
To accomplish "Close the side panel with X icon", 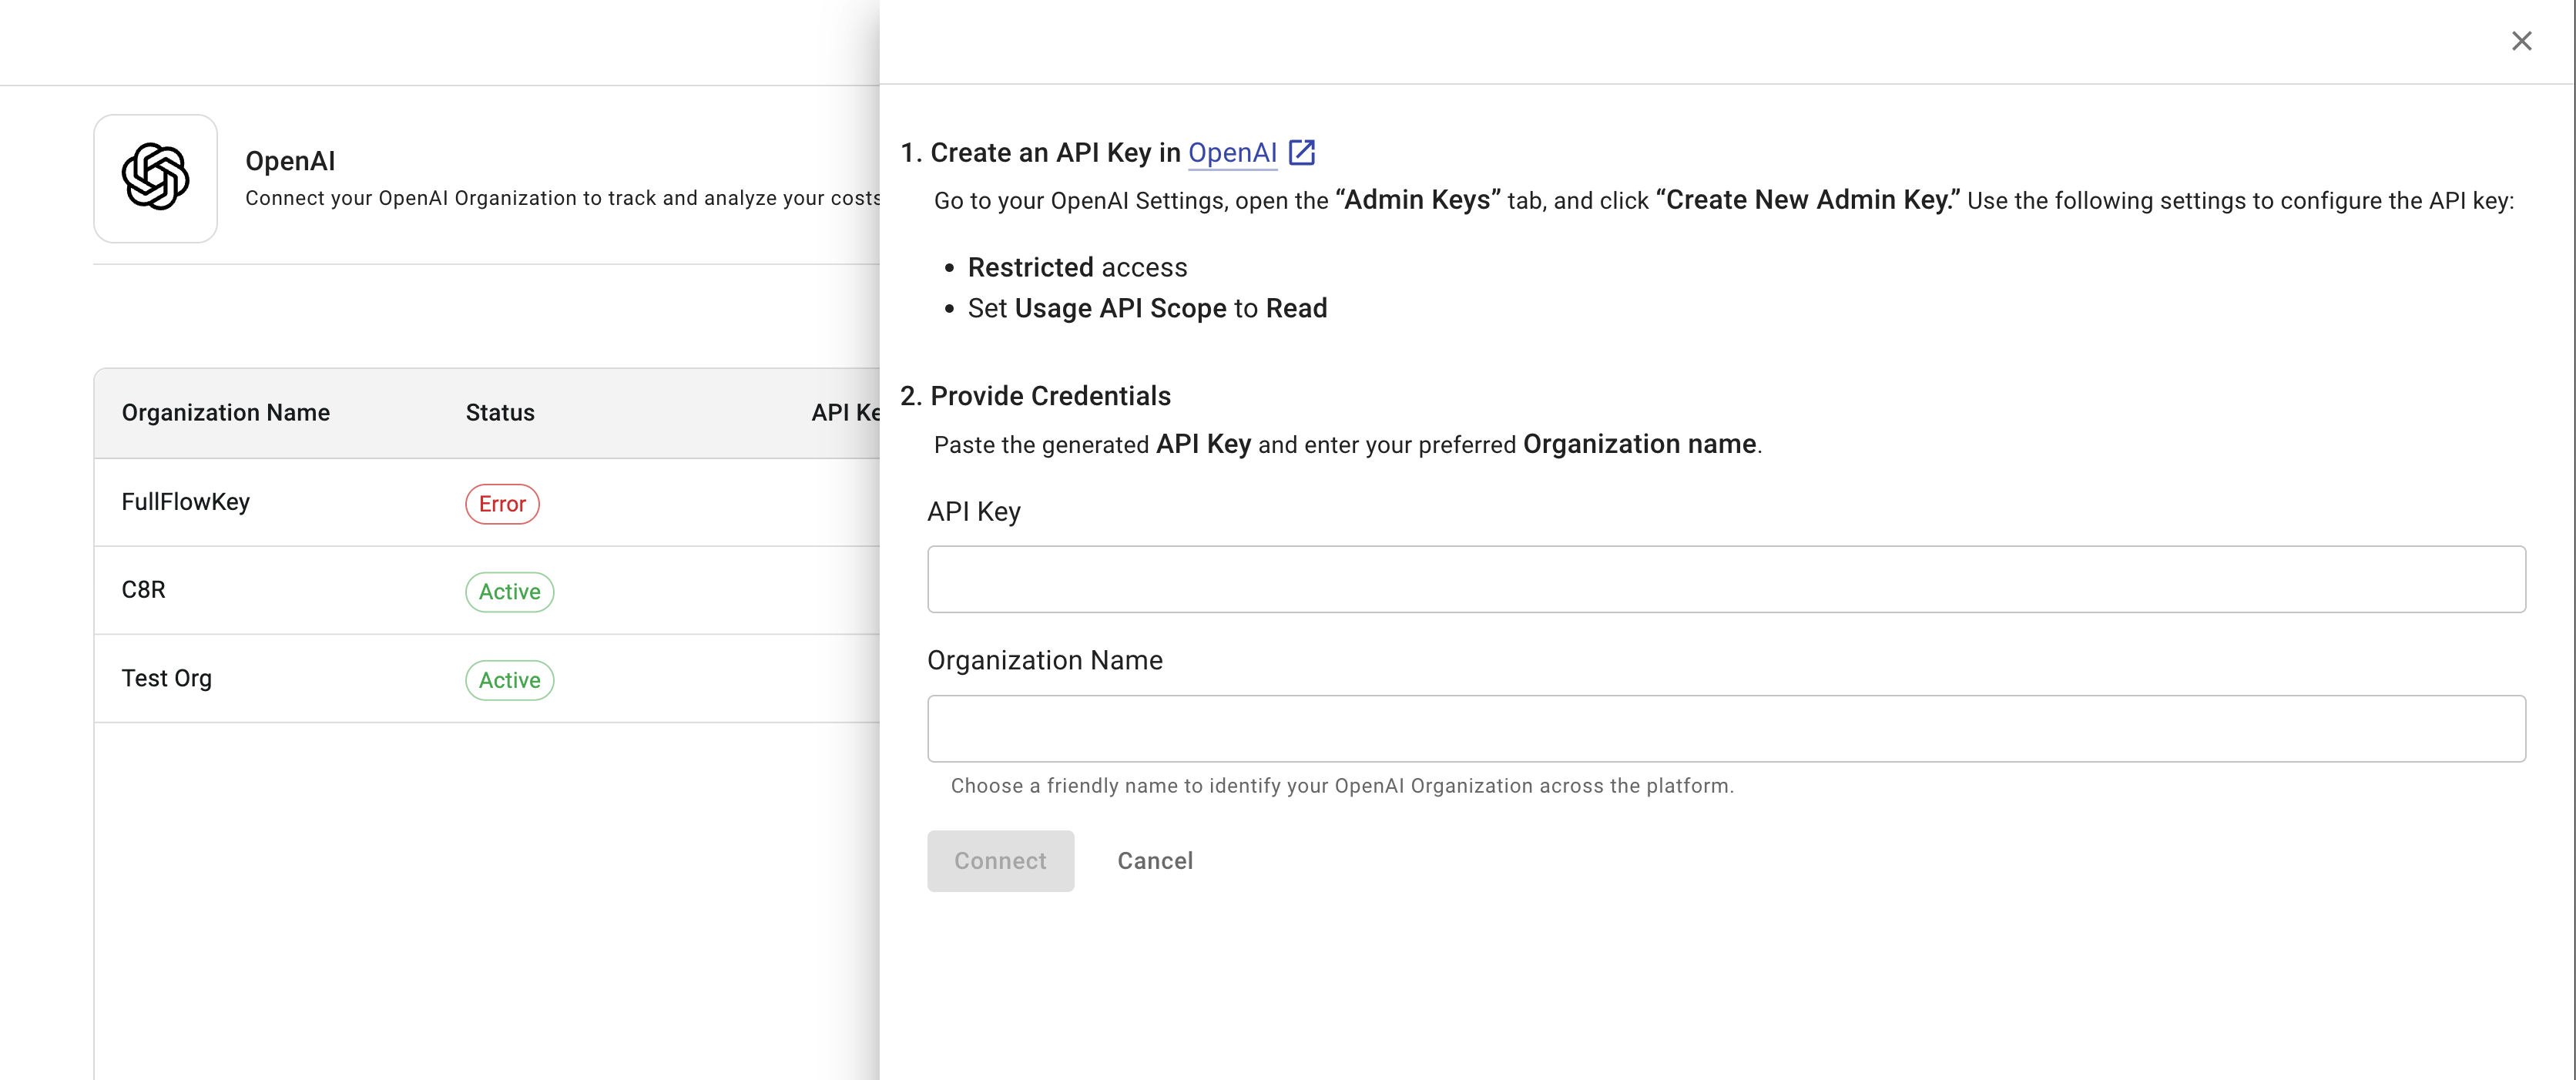I will click(x=2521, y=41).
